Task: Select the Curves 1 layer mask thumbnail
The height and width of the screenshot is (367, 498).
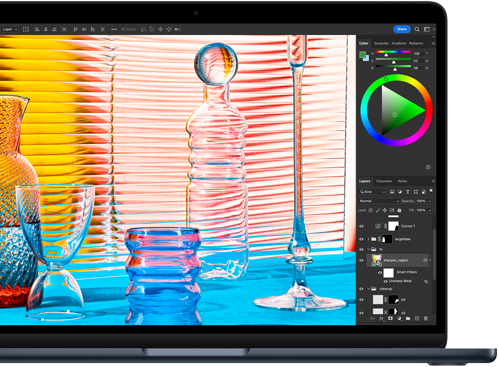Action: point(393,226)
